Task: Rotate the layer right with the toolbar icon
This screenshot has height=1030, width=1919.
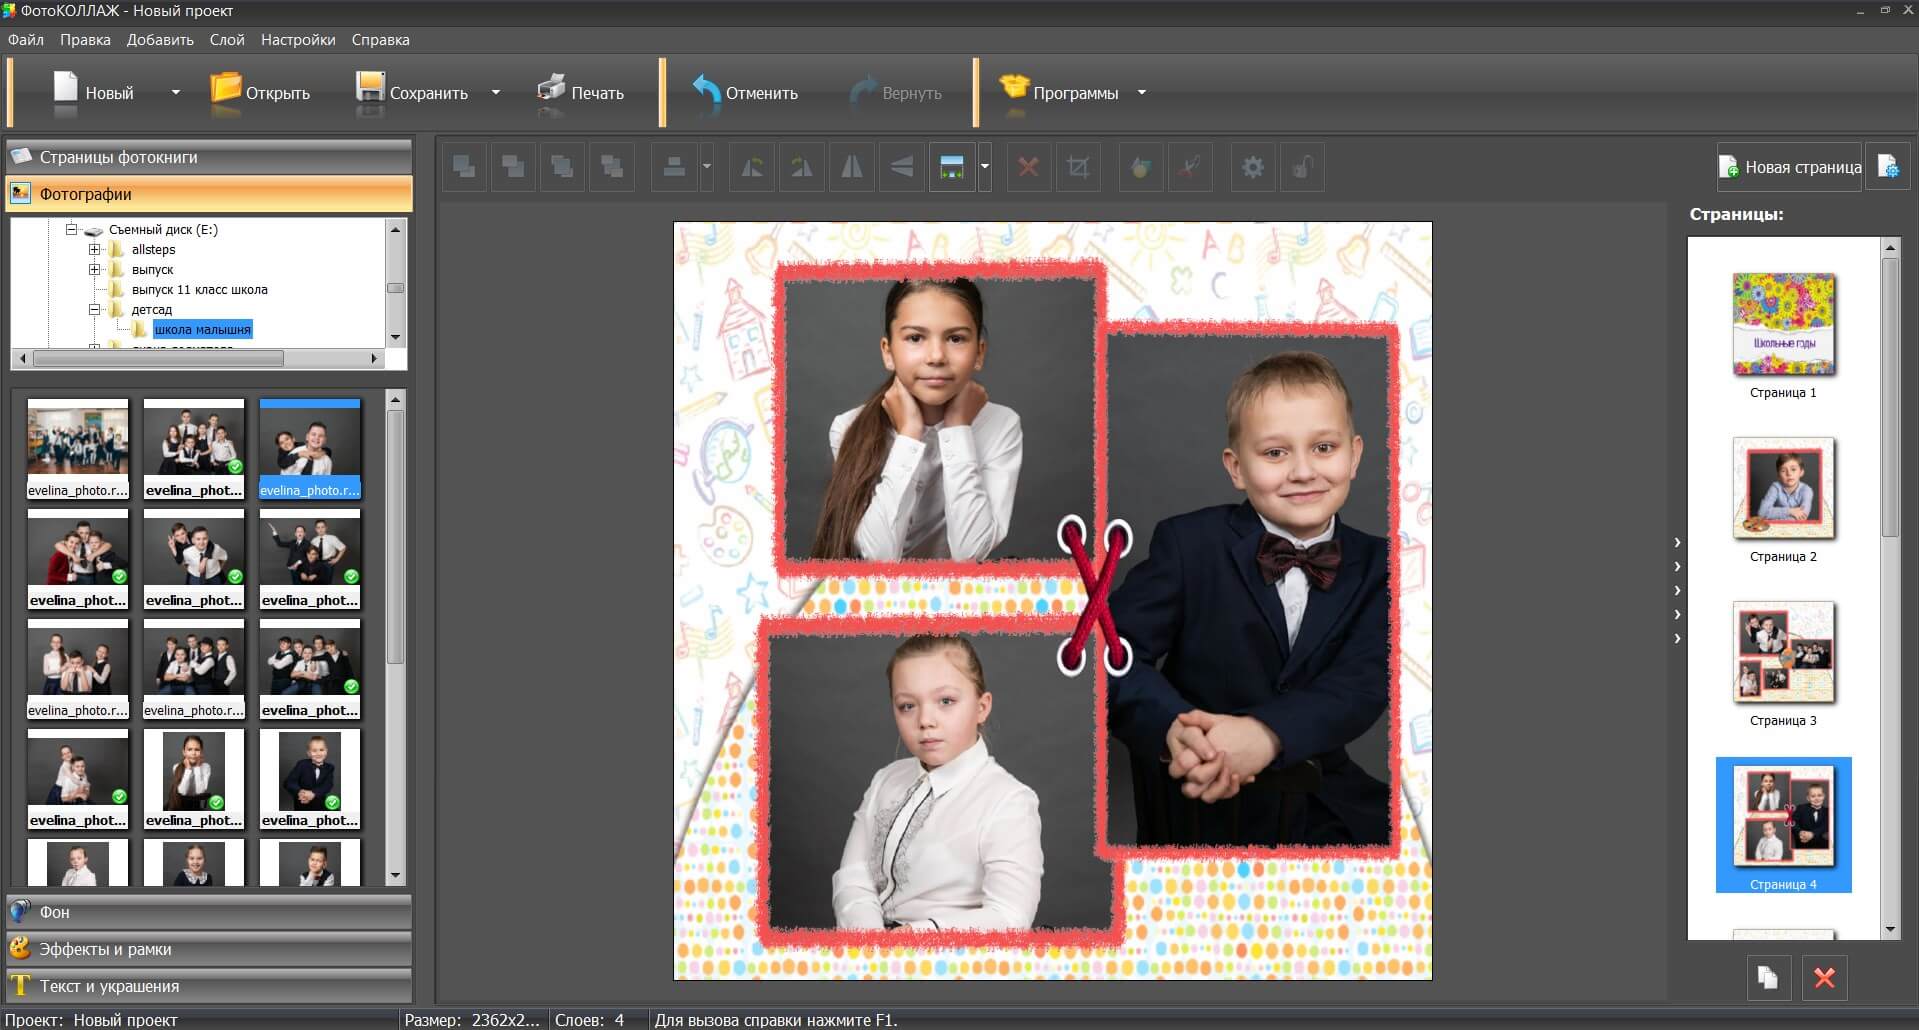Action: pyautogui.click(x=802, y=167)
